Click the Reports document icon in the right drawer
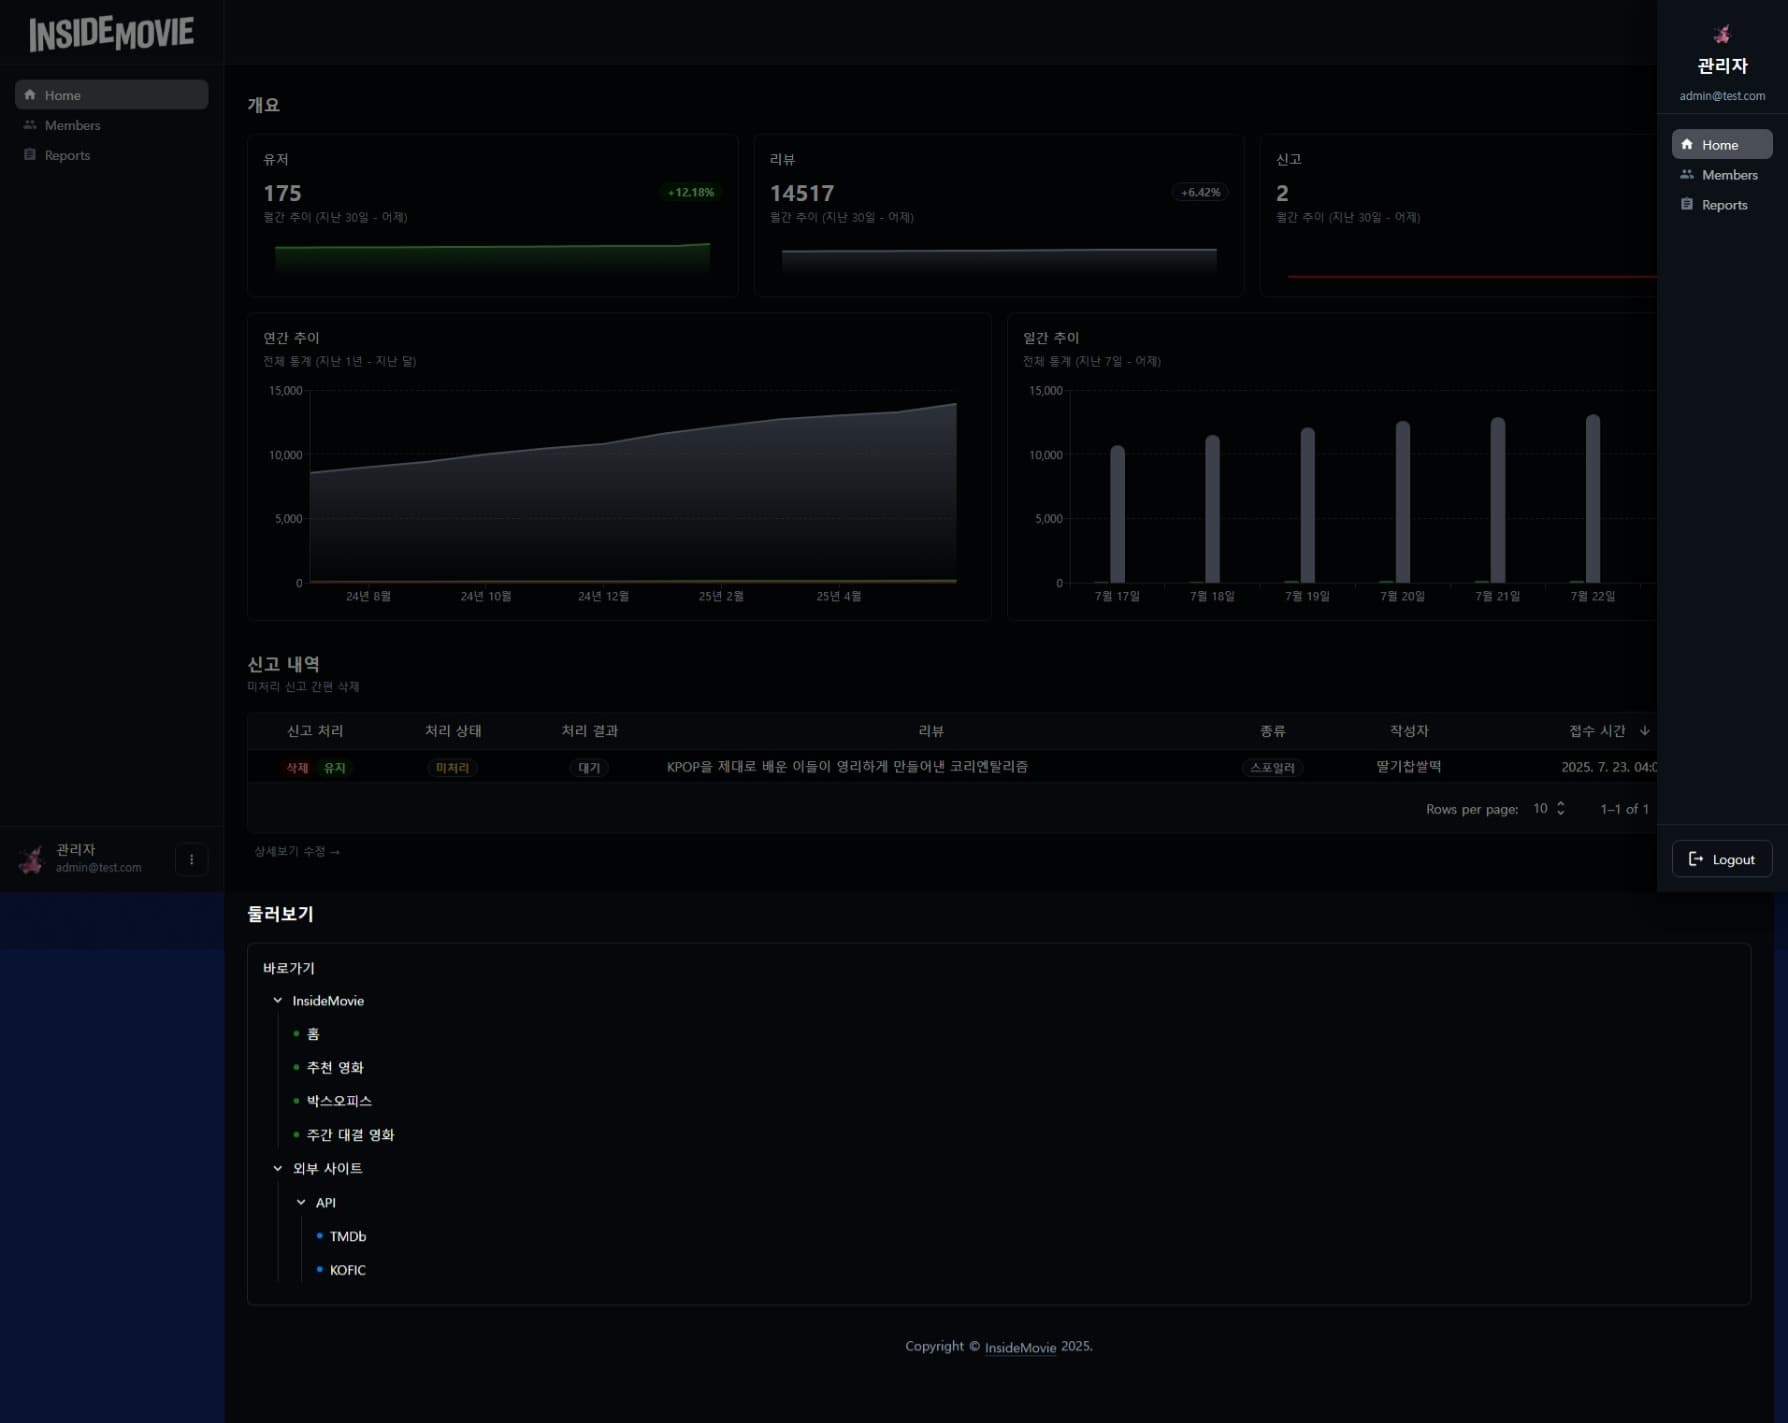1788x1423 pixels. point(1687,205)
